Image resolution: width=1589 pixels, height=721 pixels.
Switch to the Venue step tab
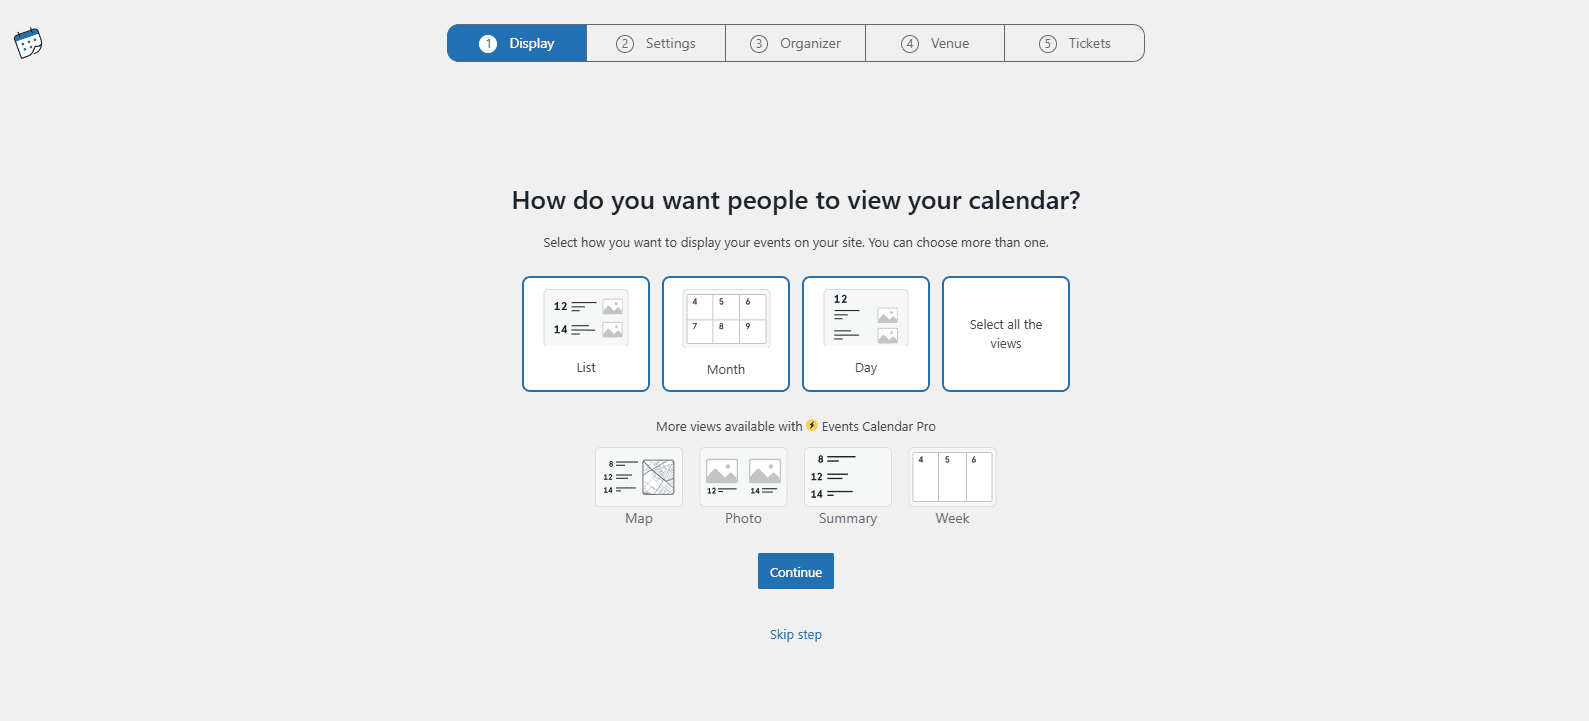[x=935, y=43]
